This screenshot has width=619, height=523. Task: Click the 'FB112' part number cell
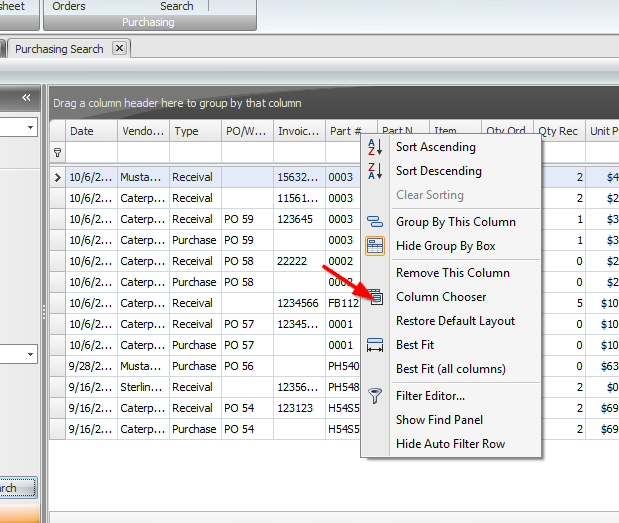point(343,303)
